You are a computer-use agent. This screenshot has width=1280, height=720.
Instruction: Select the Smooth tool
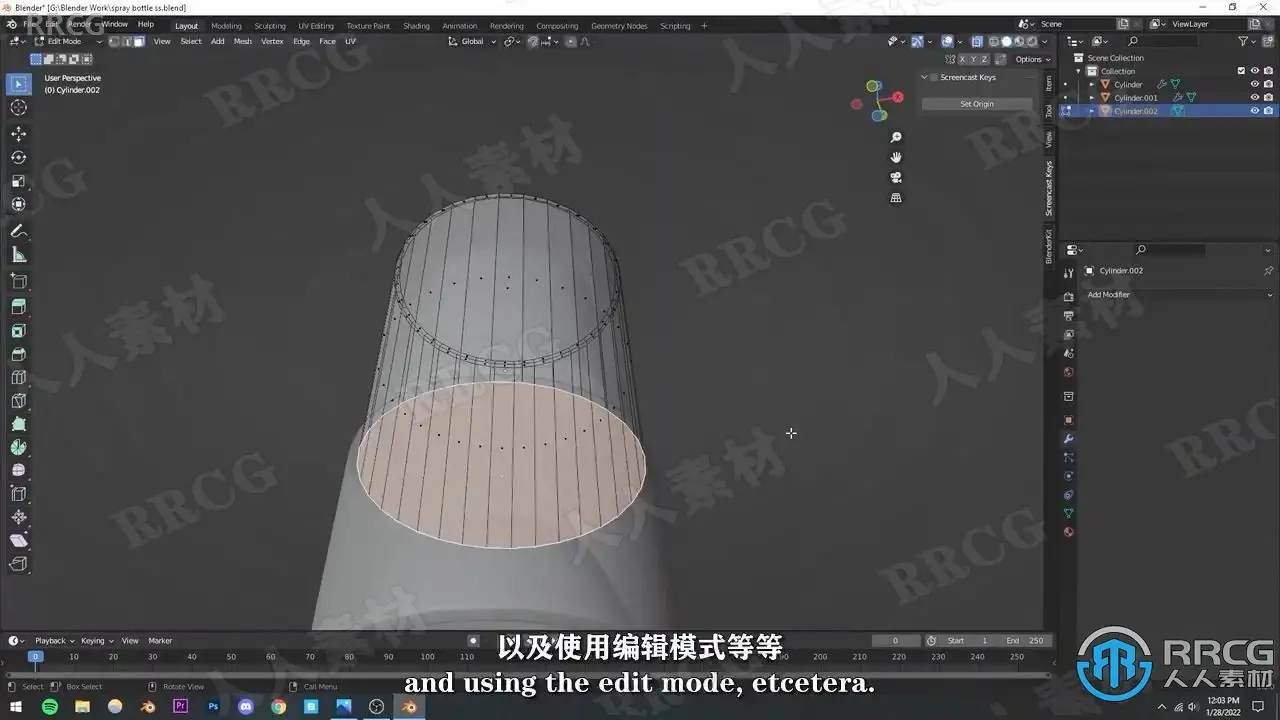pos(18,470)
